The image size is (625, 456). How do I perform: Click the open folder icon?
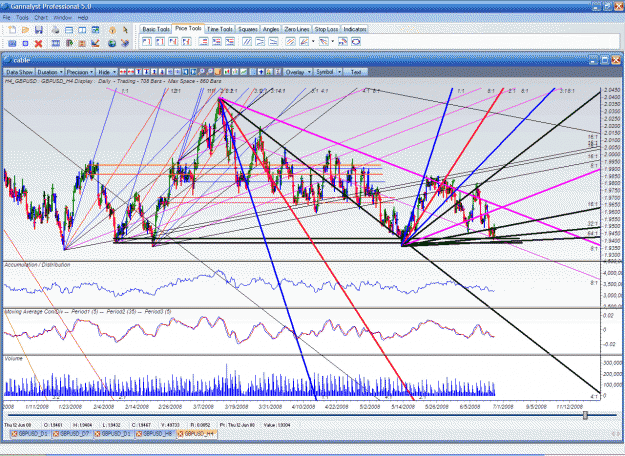click(26, 30)
